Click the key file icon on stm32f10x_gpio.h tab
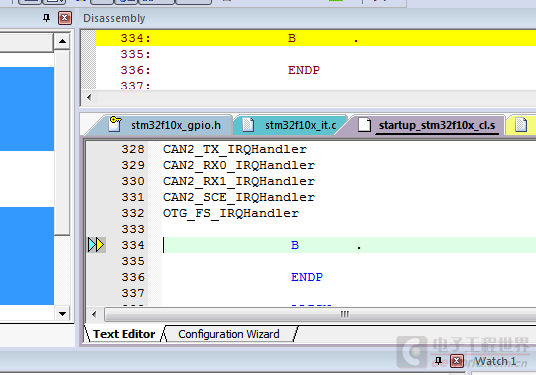This screenshot has width=536, height=375. (115, 124)
